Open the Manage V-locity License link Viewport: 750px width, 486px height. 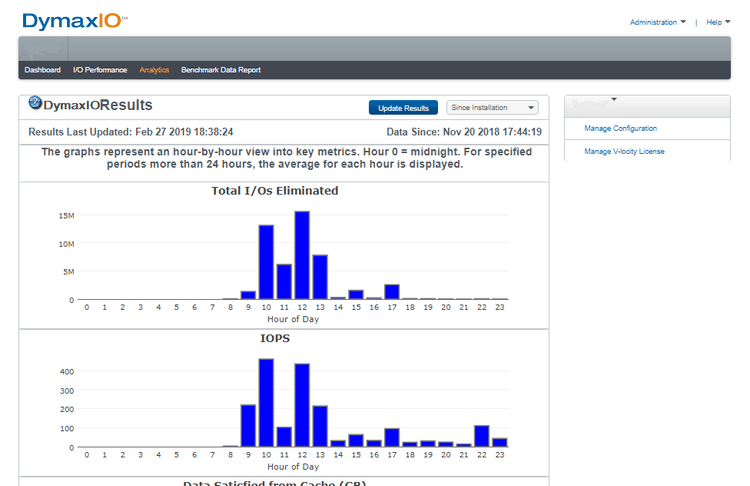[624, 151]
